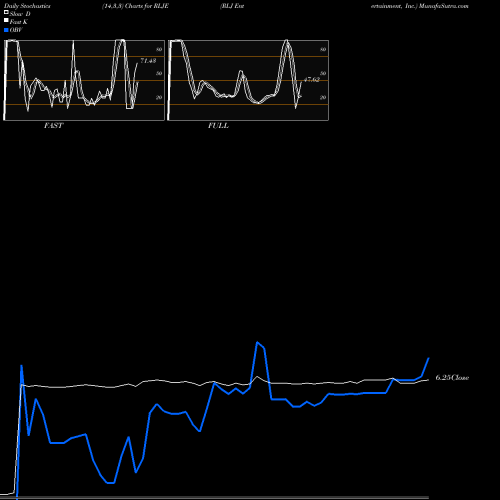The image size is (500, 500).
Task: Click the 71.43 value in FAST chart
Action: coord(148,61)
